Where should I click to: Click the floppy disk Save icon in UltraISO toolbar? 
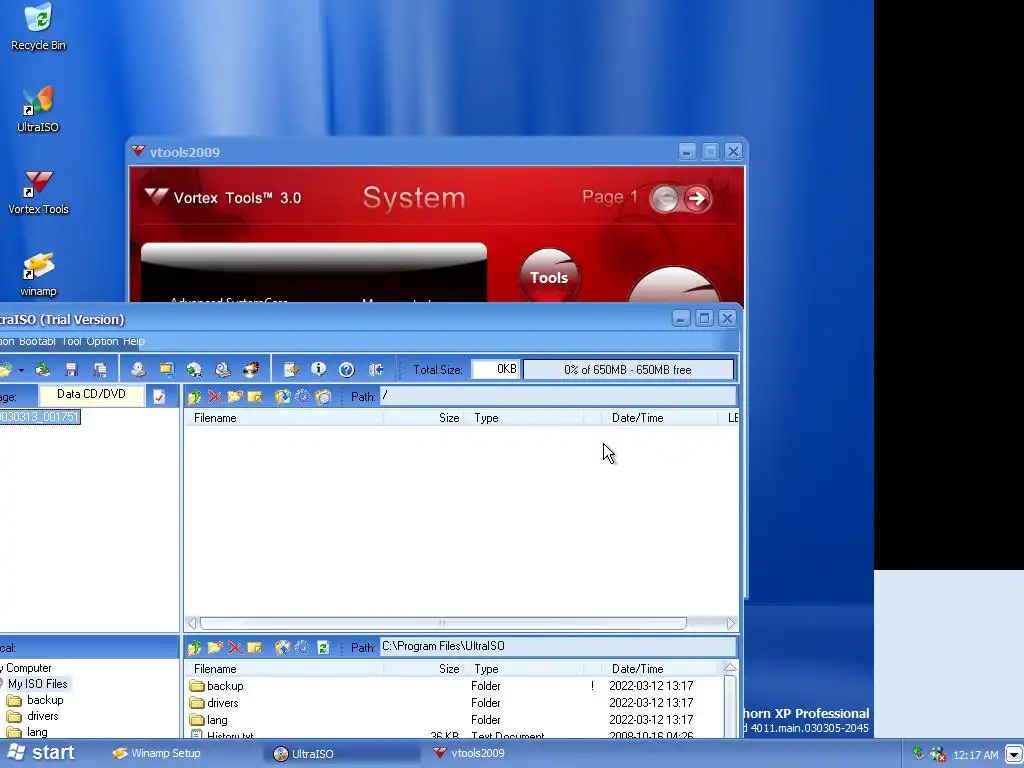click(71, 370)
